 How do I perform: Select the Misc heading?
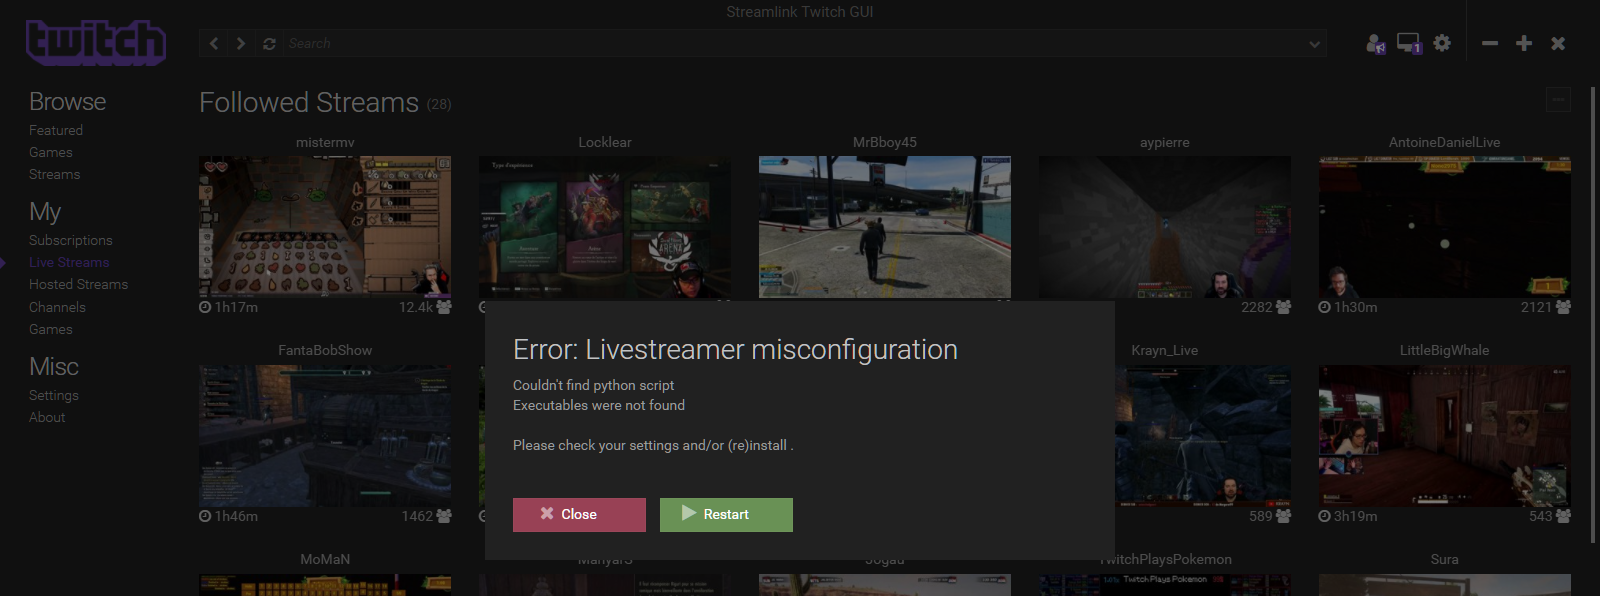[54, 367]
